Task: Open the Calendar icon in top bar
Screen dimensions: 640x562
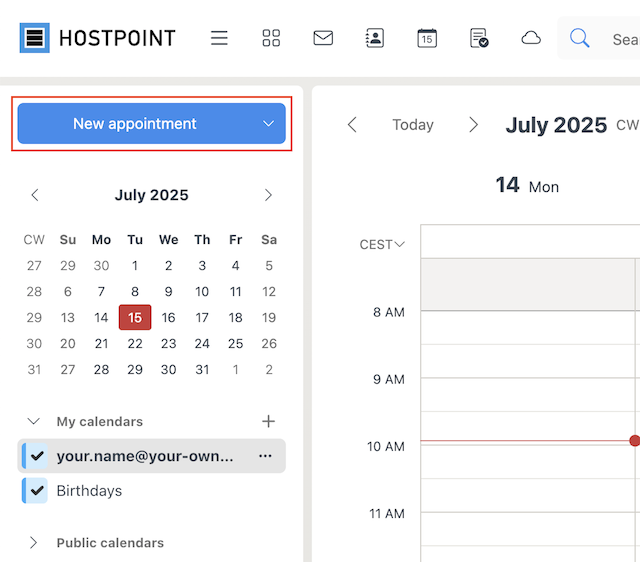Action: click(427, 38)
